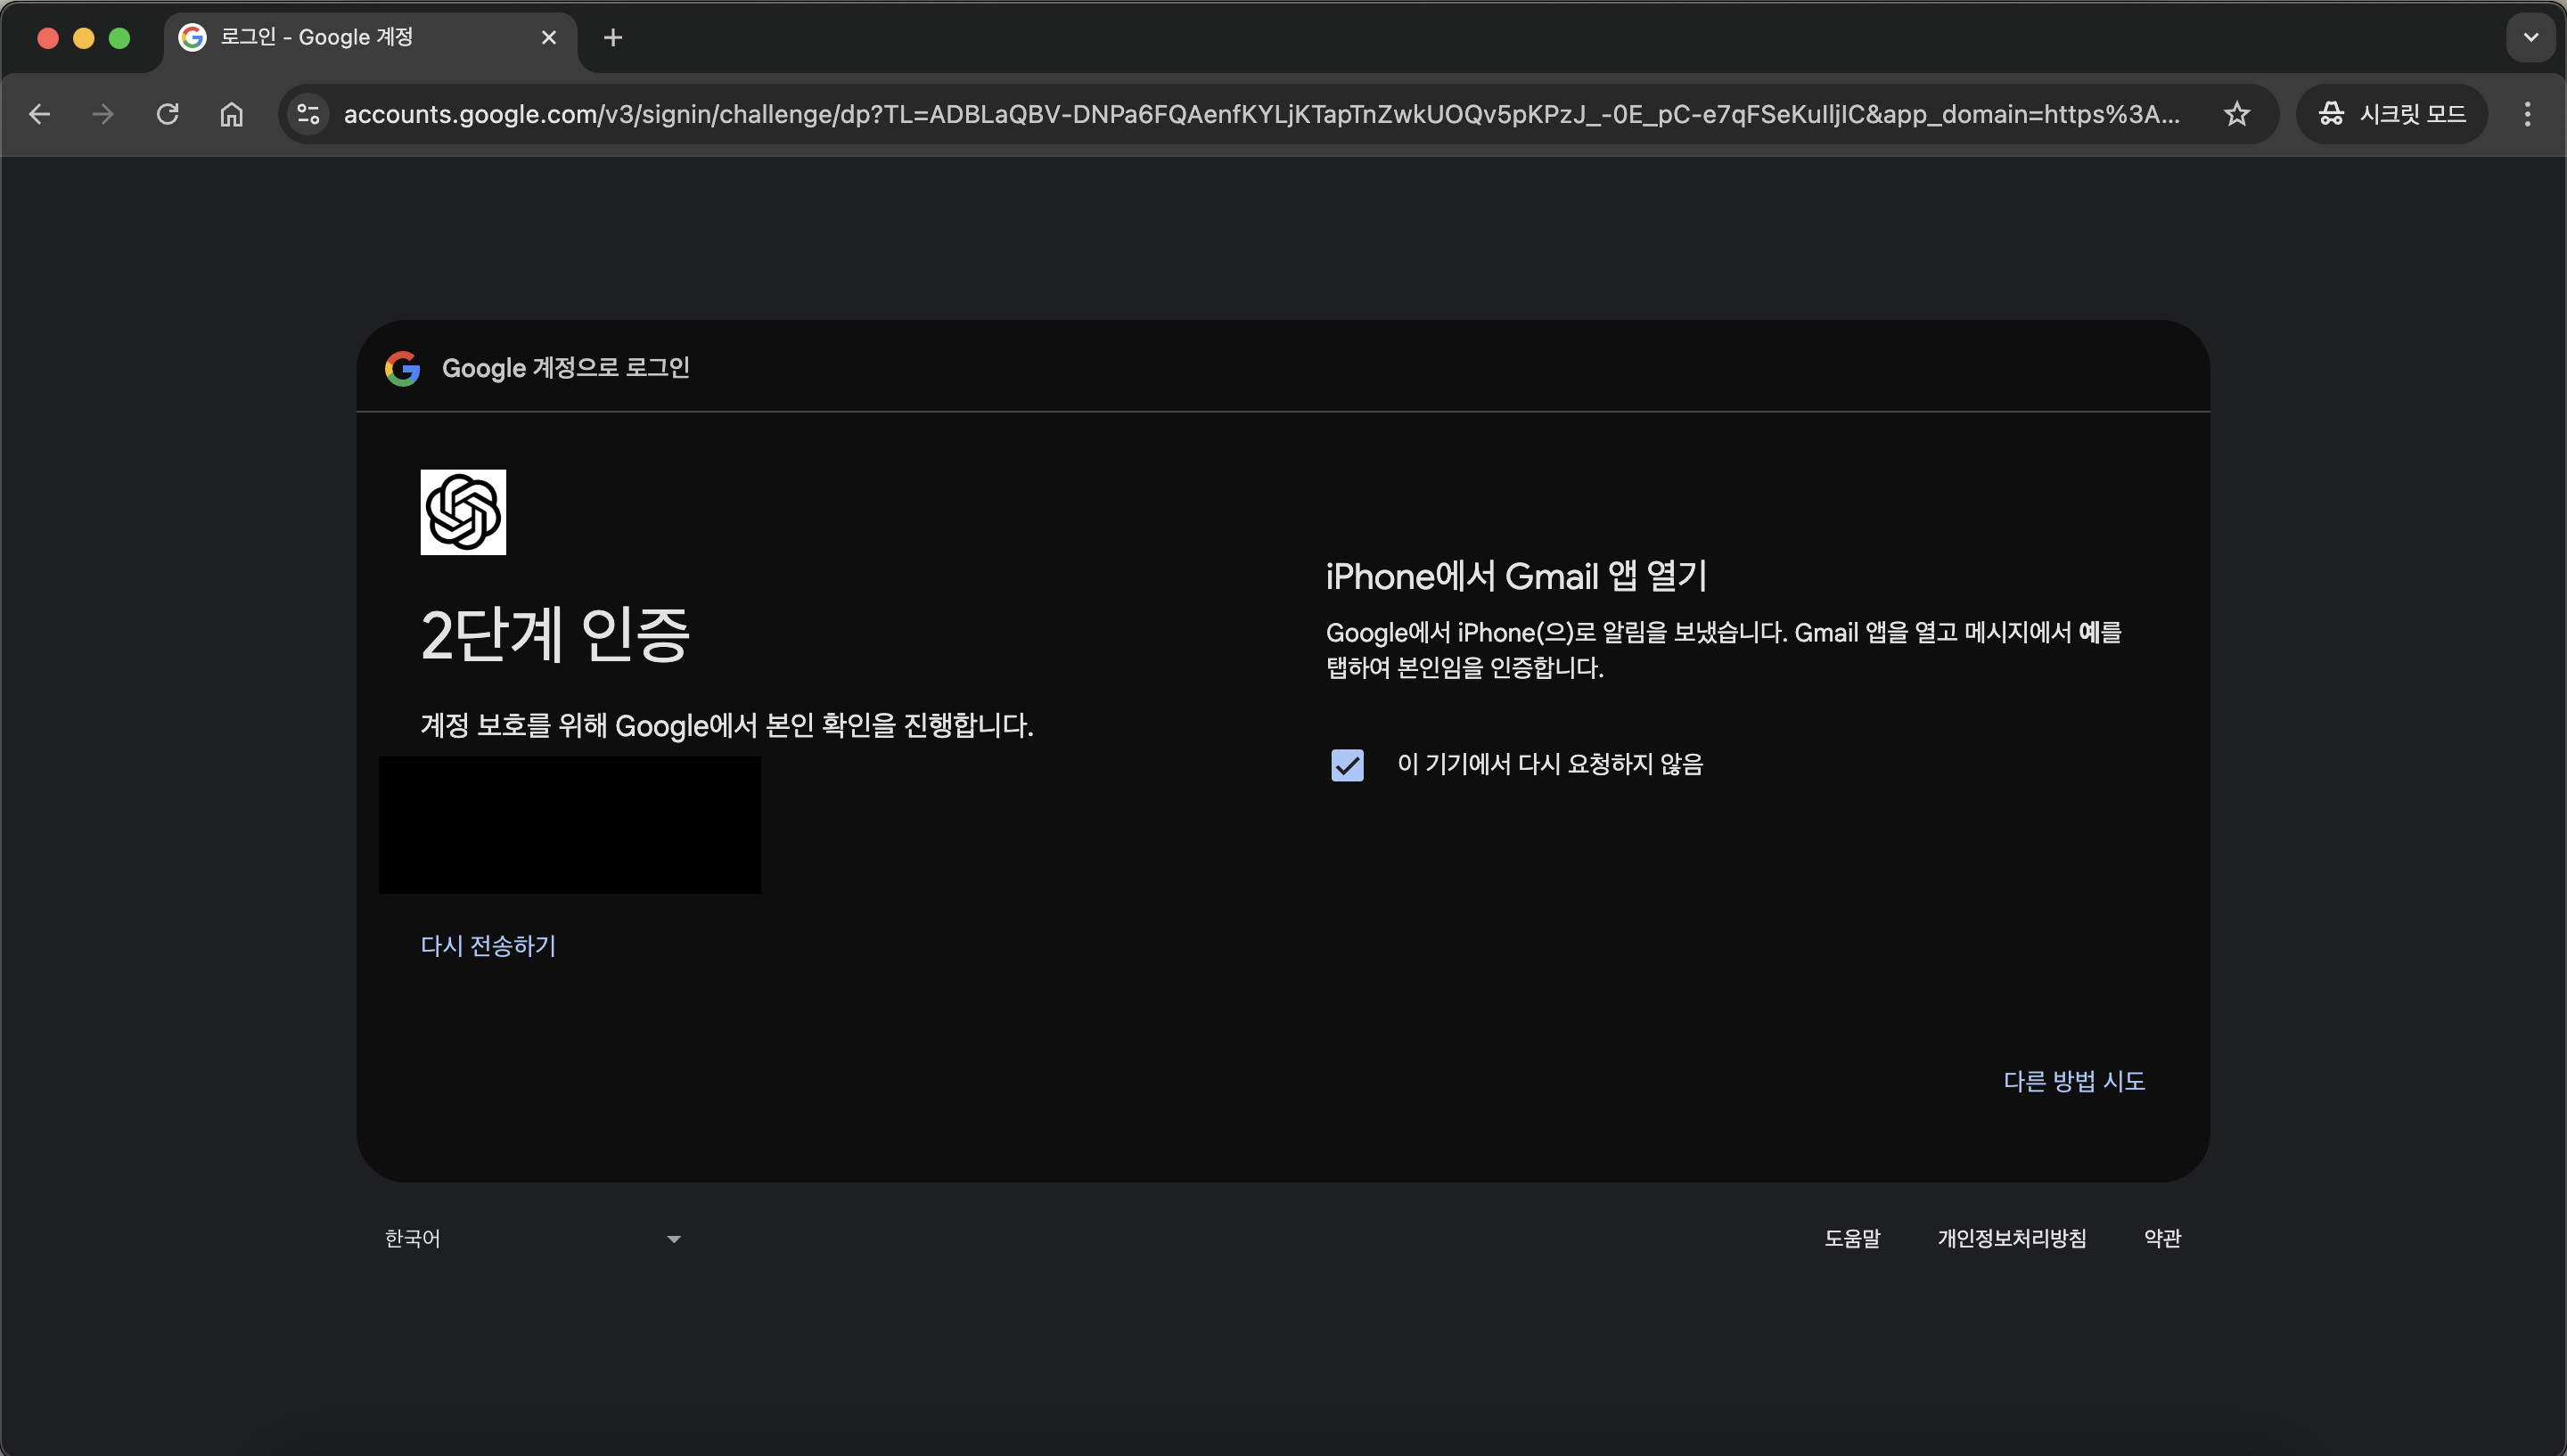This screenshot has height=1456, width=2567.
Task: Open a new tab with plus button
Action: 613,38
